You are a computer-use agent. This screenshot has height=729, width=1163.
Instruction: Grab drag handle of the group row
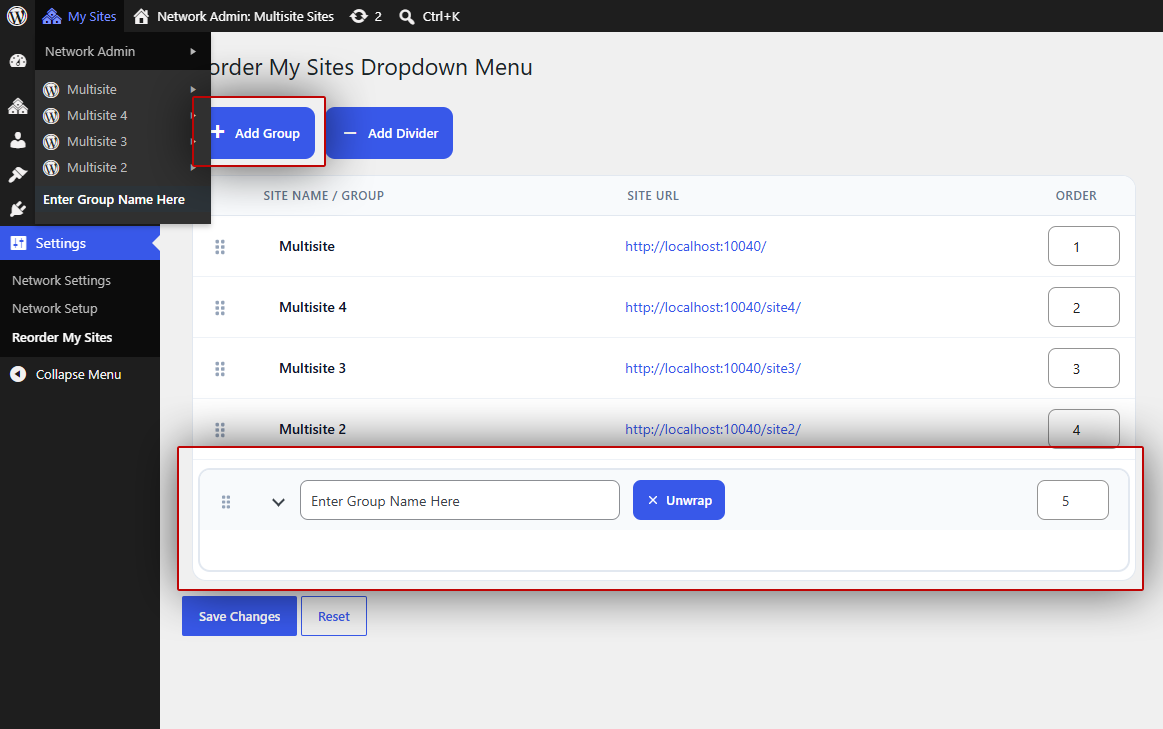(226, 502)
